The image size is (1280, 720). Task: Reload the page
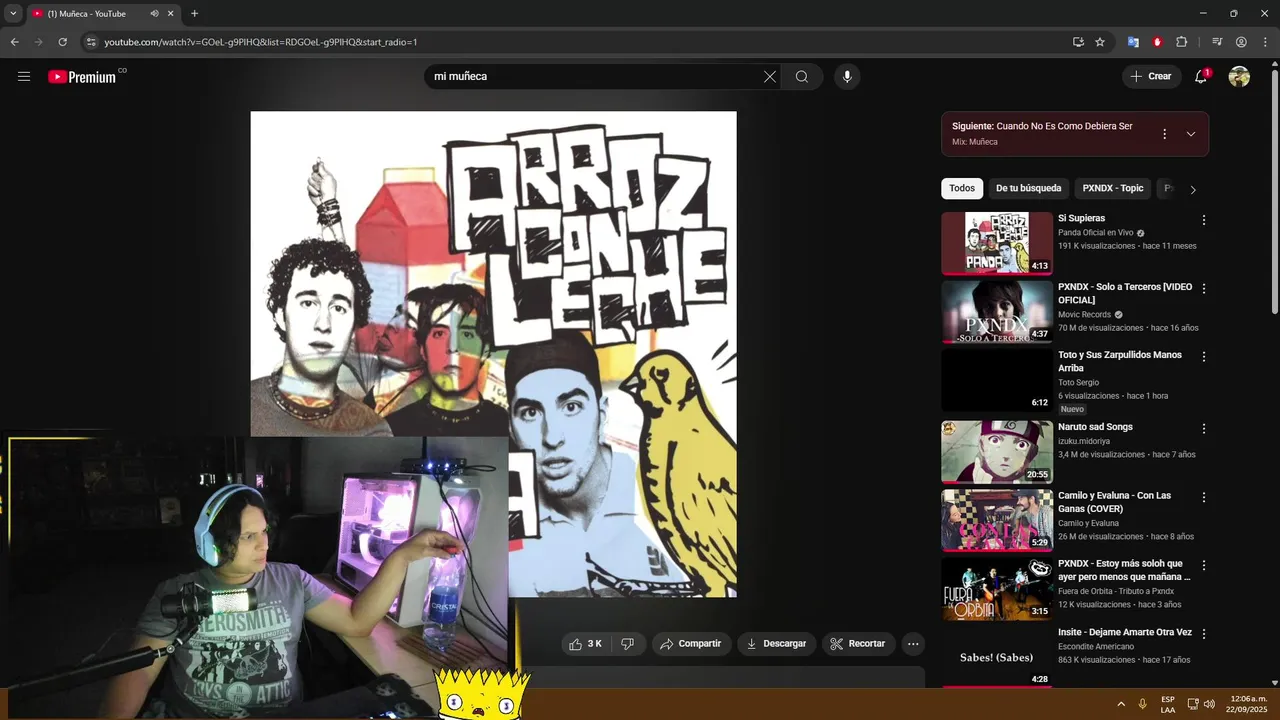62,42
